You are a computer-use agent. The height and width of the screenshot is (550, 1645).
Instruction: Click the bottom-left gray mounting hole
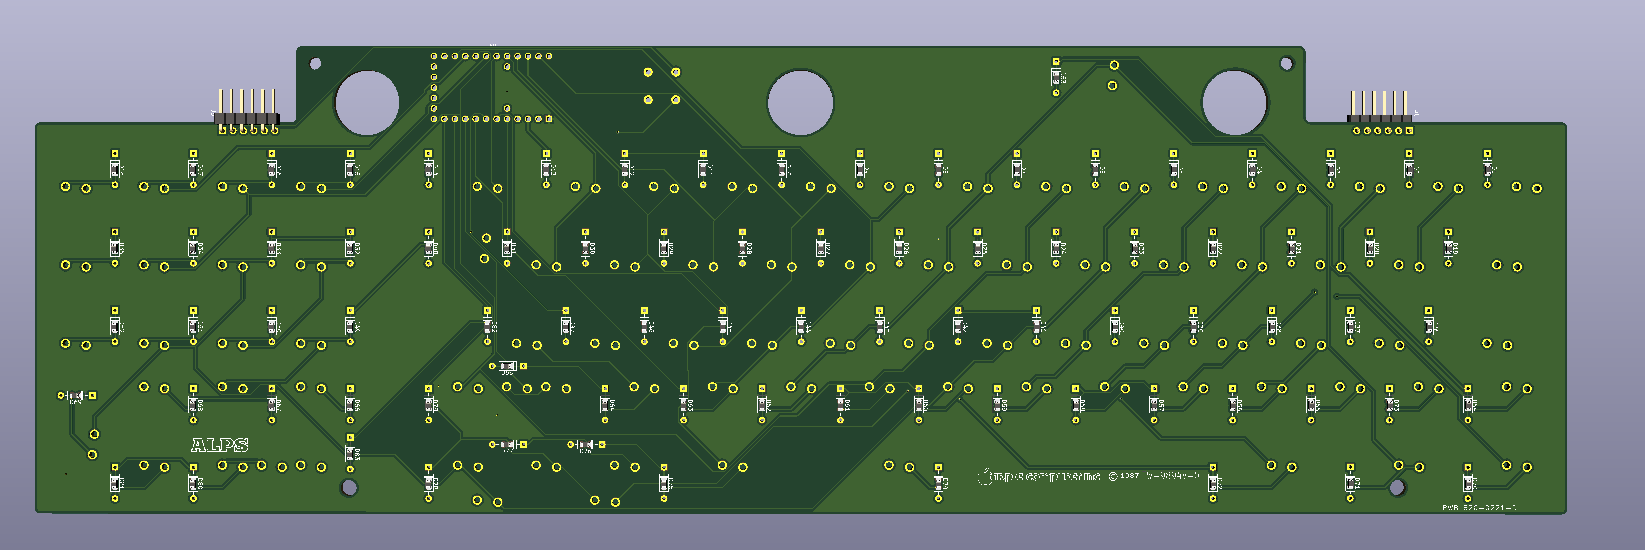pos(349,487)
